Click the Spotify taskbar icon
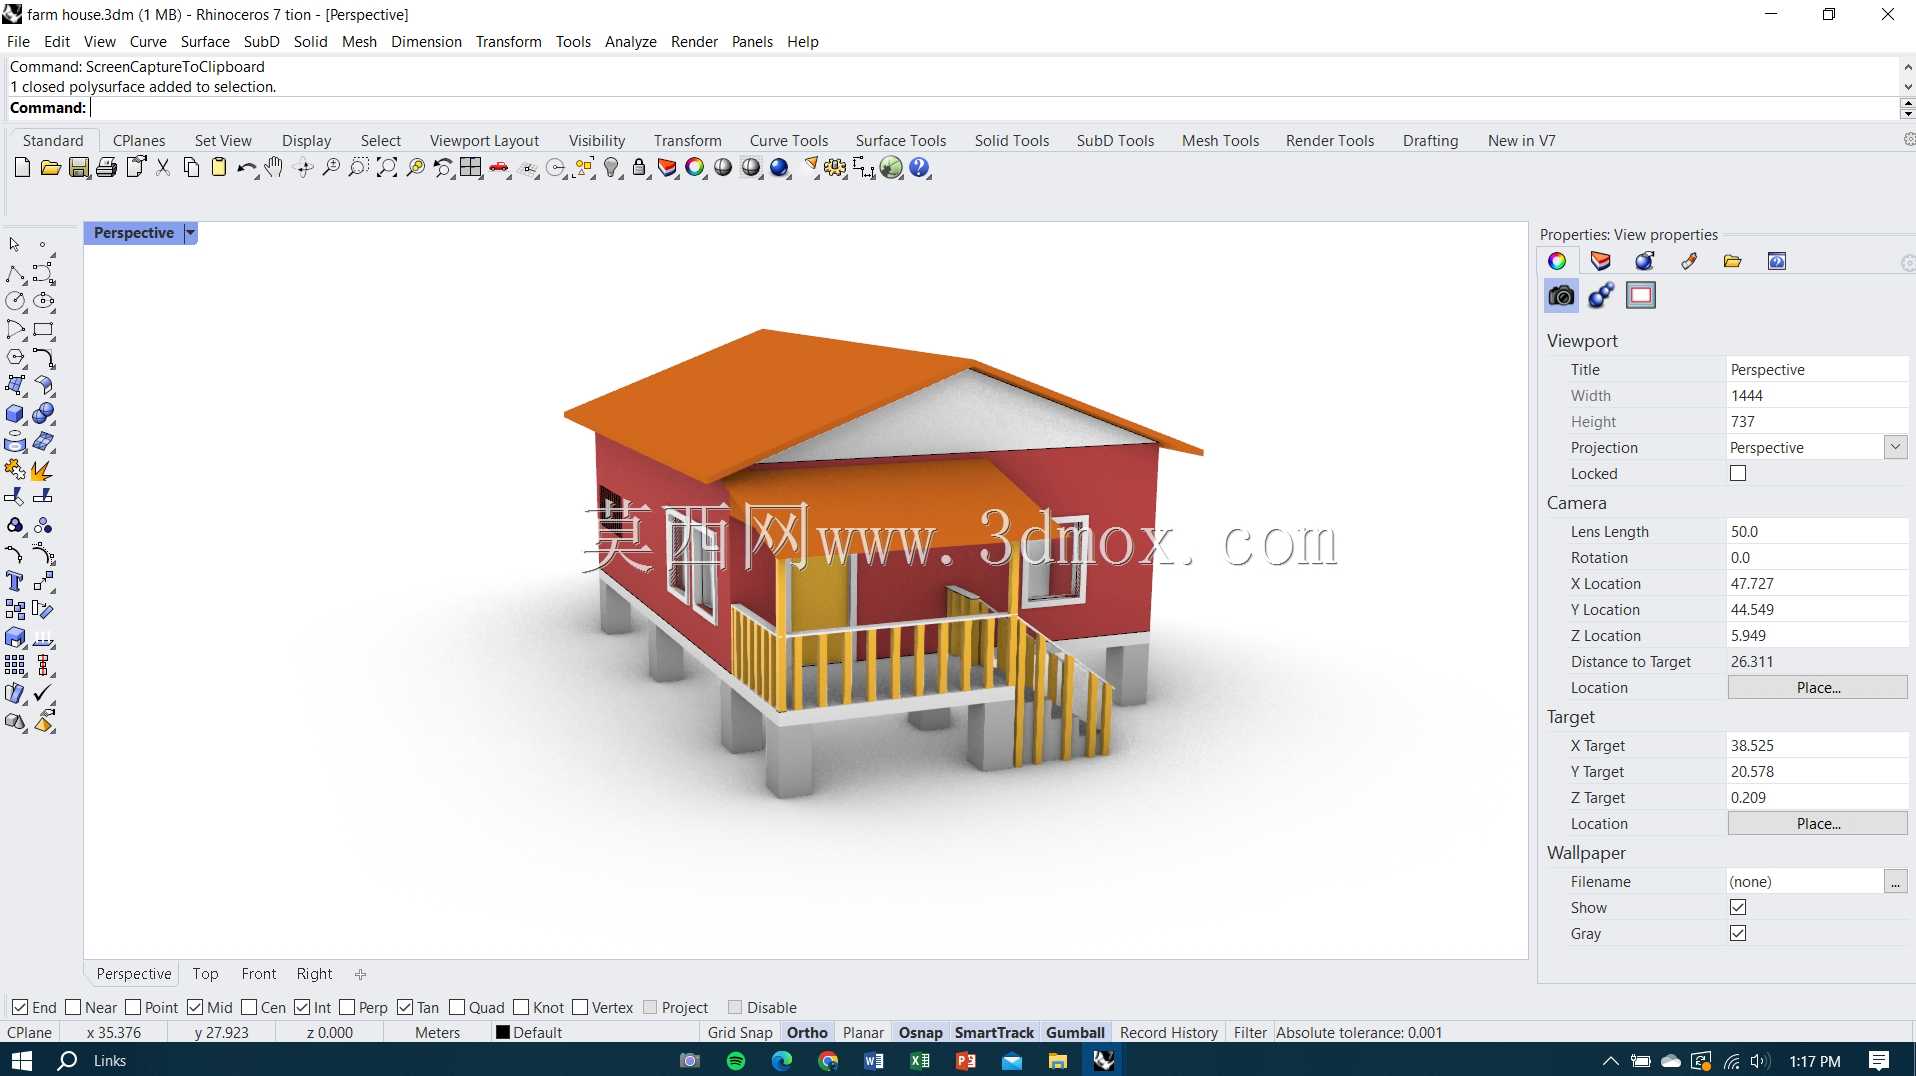Screen dimensions: 1916x1076 (x=736, y=1061)
